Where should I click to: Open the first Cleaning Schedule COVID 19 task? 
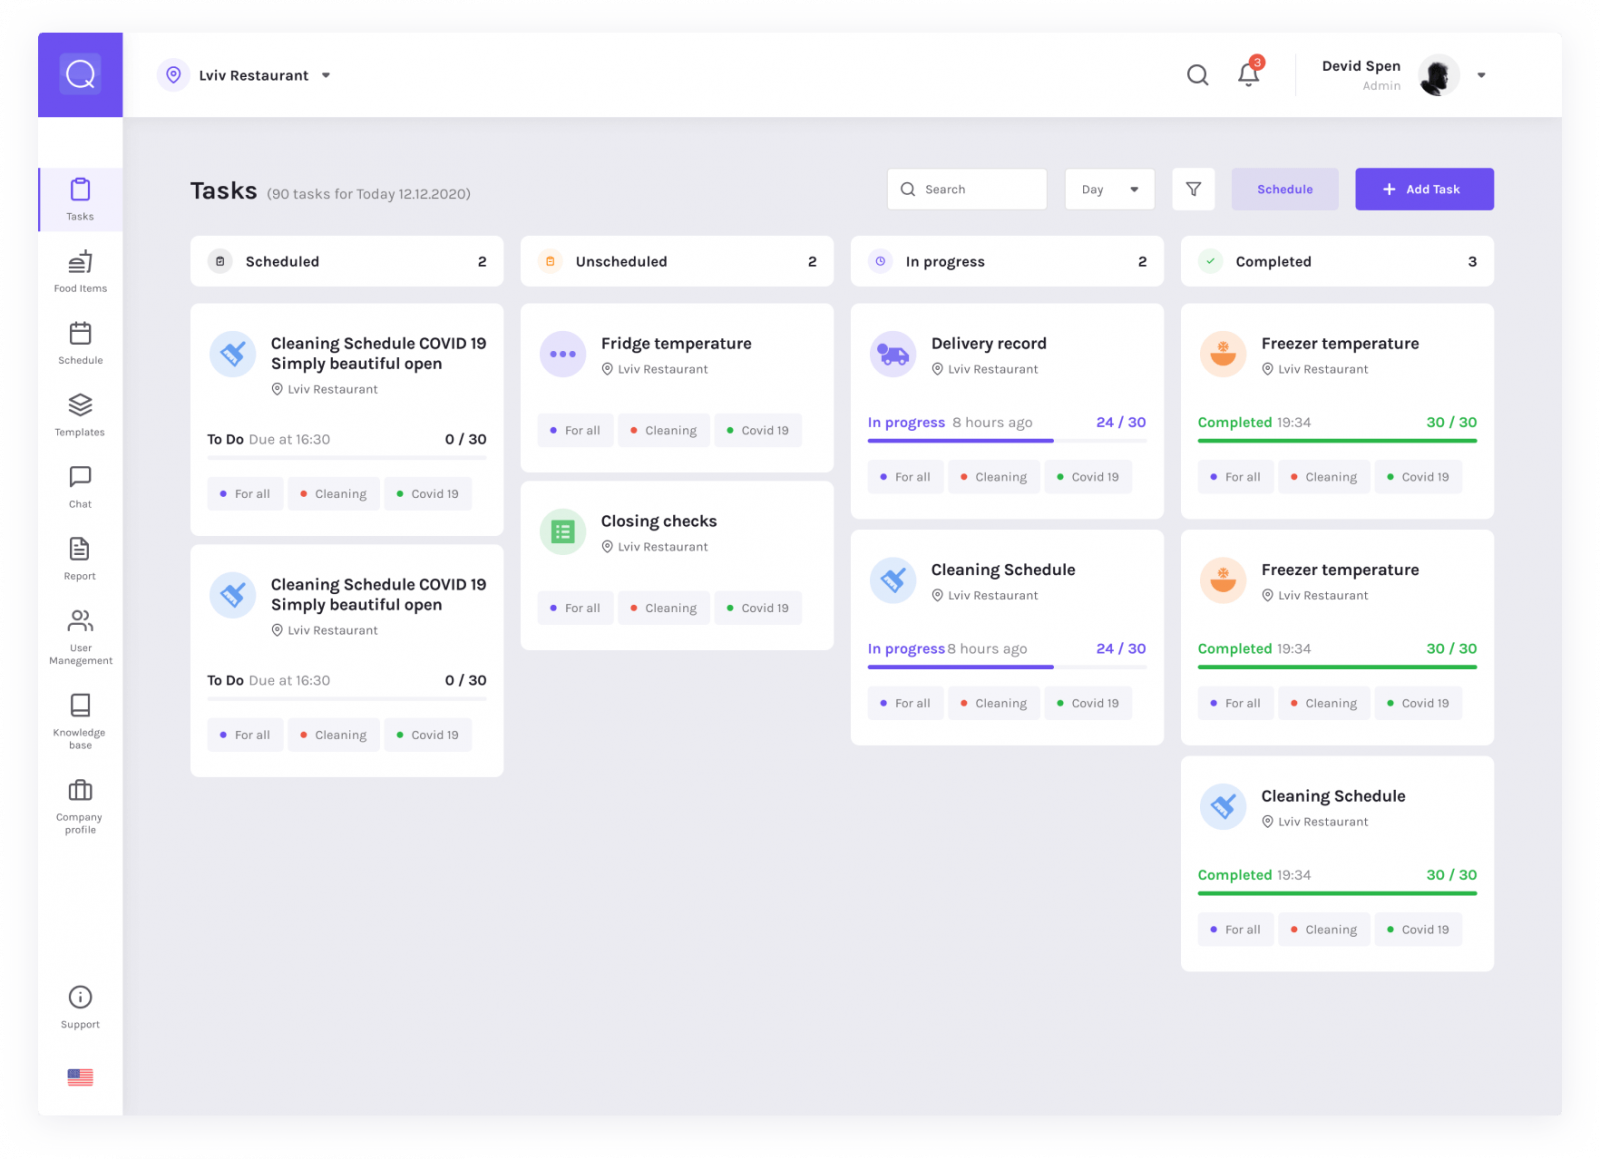pyautogui.click(x=378, y=353)
